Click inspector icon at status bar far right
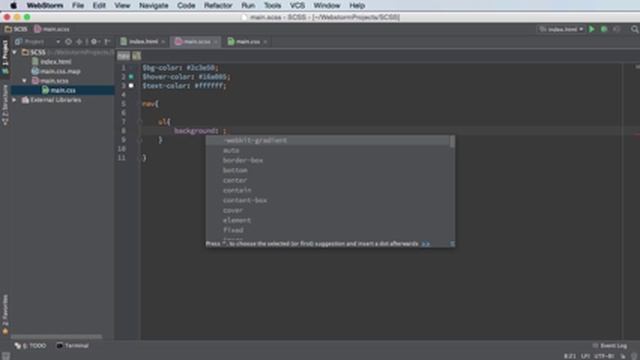This screenshot has height=360, width=640. click(634, 356)
